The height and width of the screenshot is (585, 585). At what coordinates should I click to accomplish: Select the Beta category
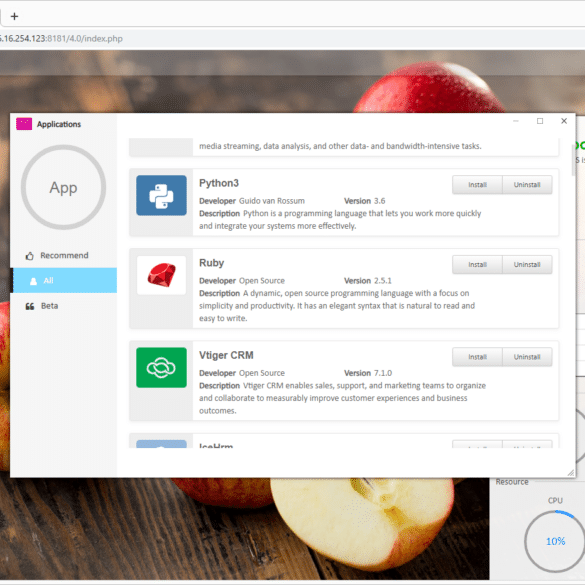click(63, 306)
